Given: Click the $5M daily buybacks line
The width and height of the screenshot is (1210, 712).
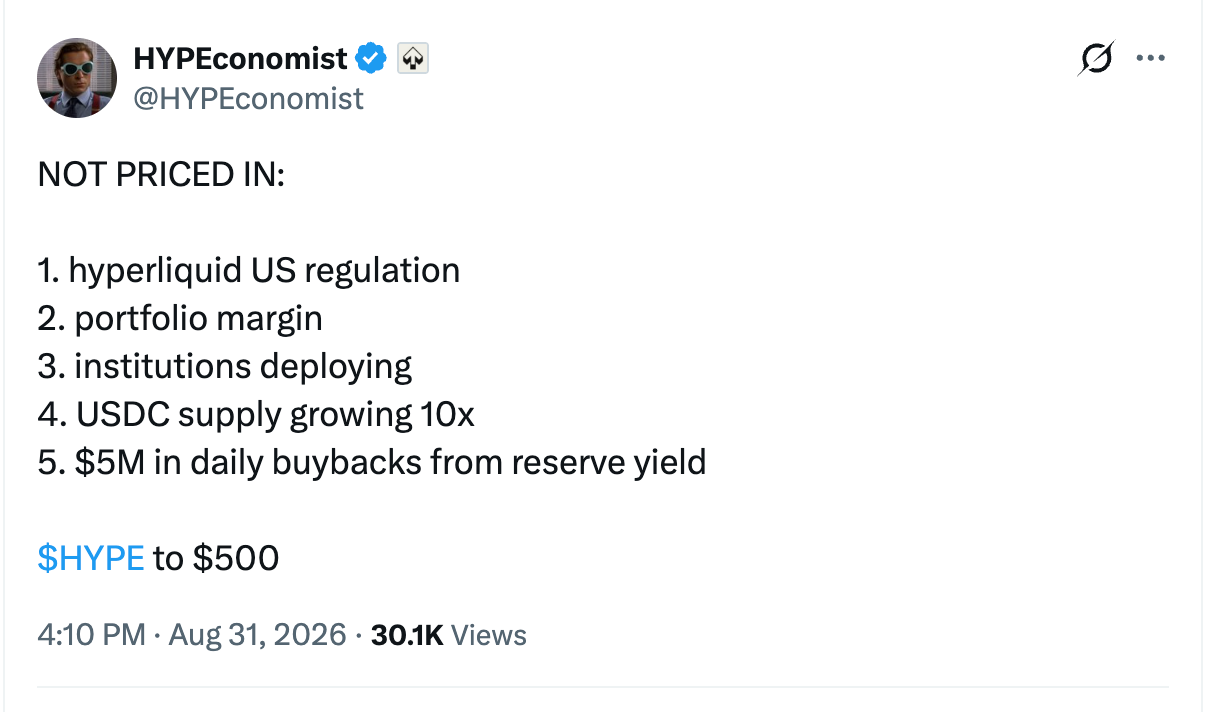Looking at the screenshot, I should point(372,462).
